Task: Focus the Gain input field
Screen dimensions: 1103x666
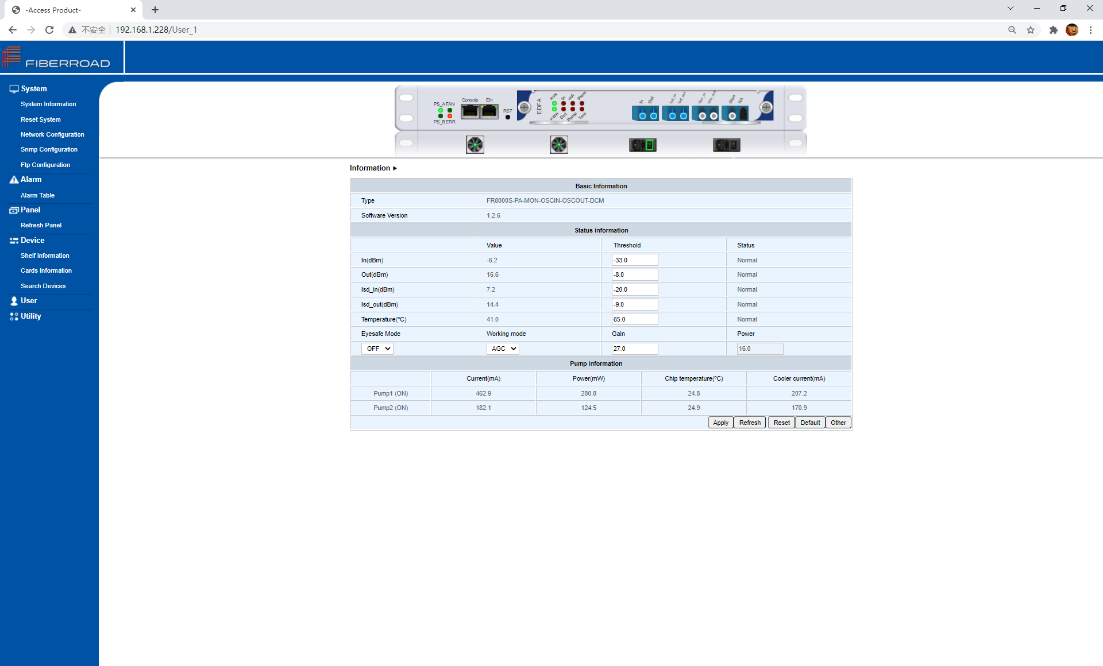Action: (635, 349)
